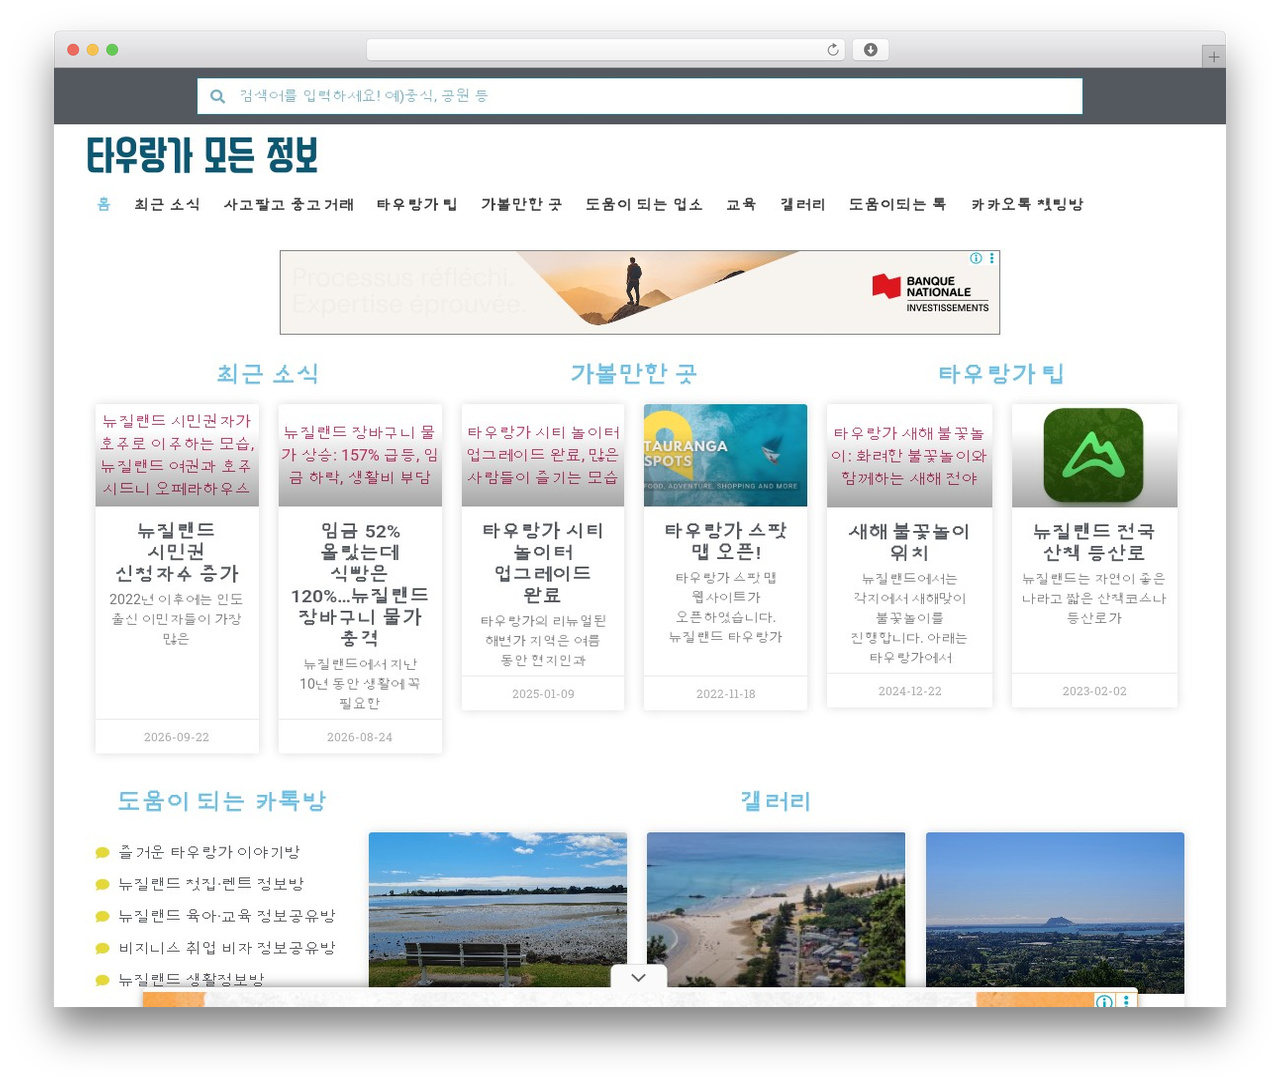Open 최근 소식 menu item
The width and height of the screenshot is (1280, 1084).
coord(167,204)
